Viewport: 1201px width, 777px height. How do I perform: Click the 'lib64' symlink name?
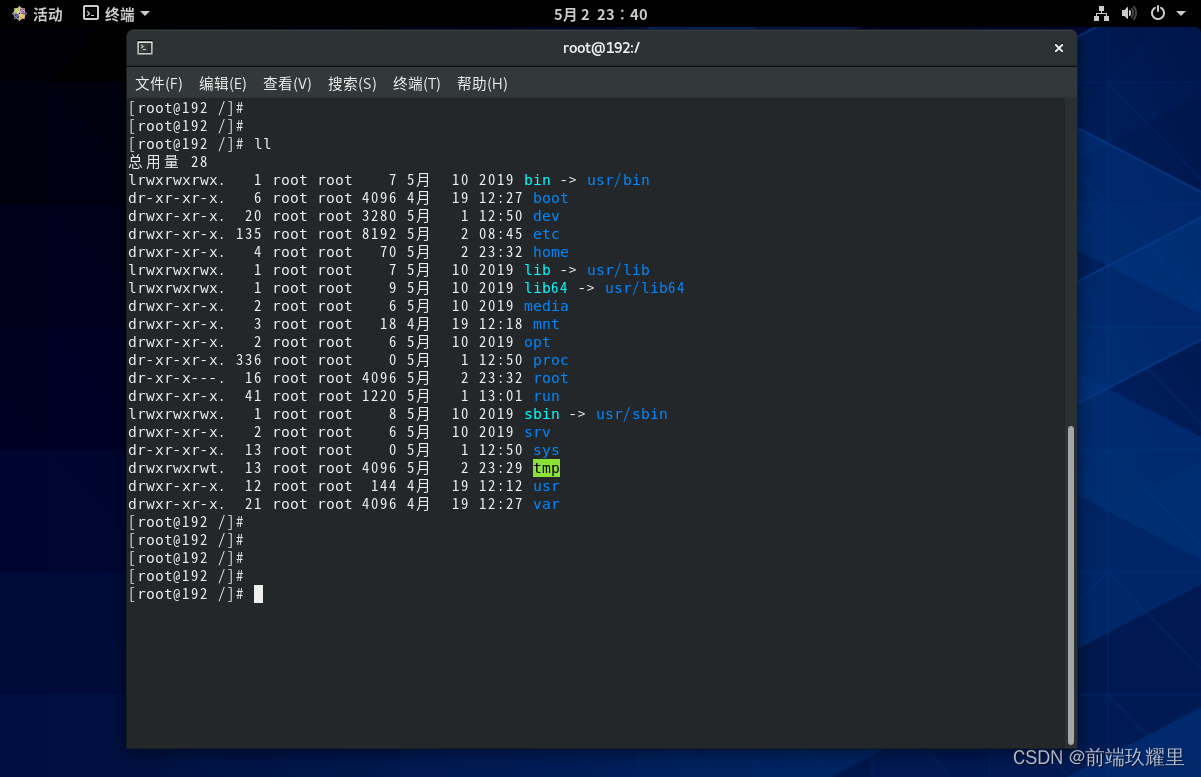click(546, 288)
